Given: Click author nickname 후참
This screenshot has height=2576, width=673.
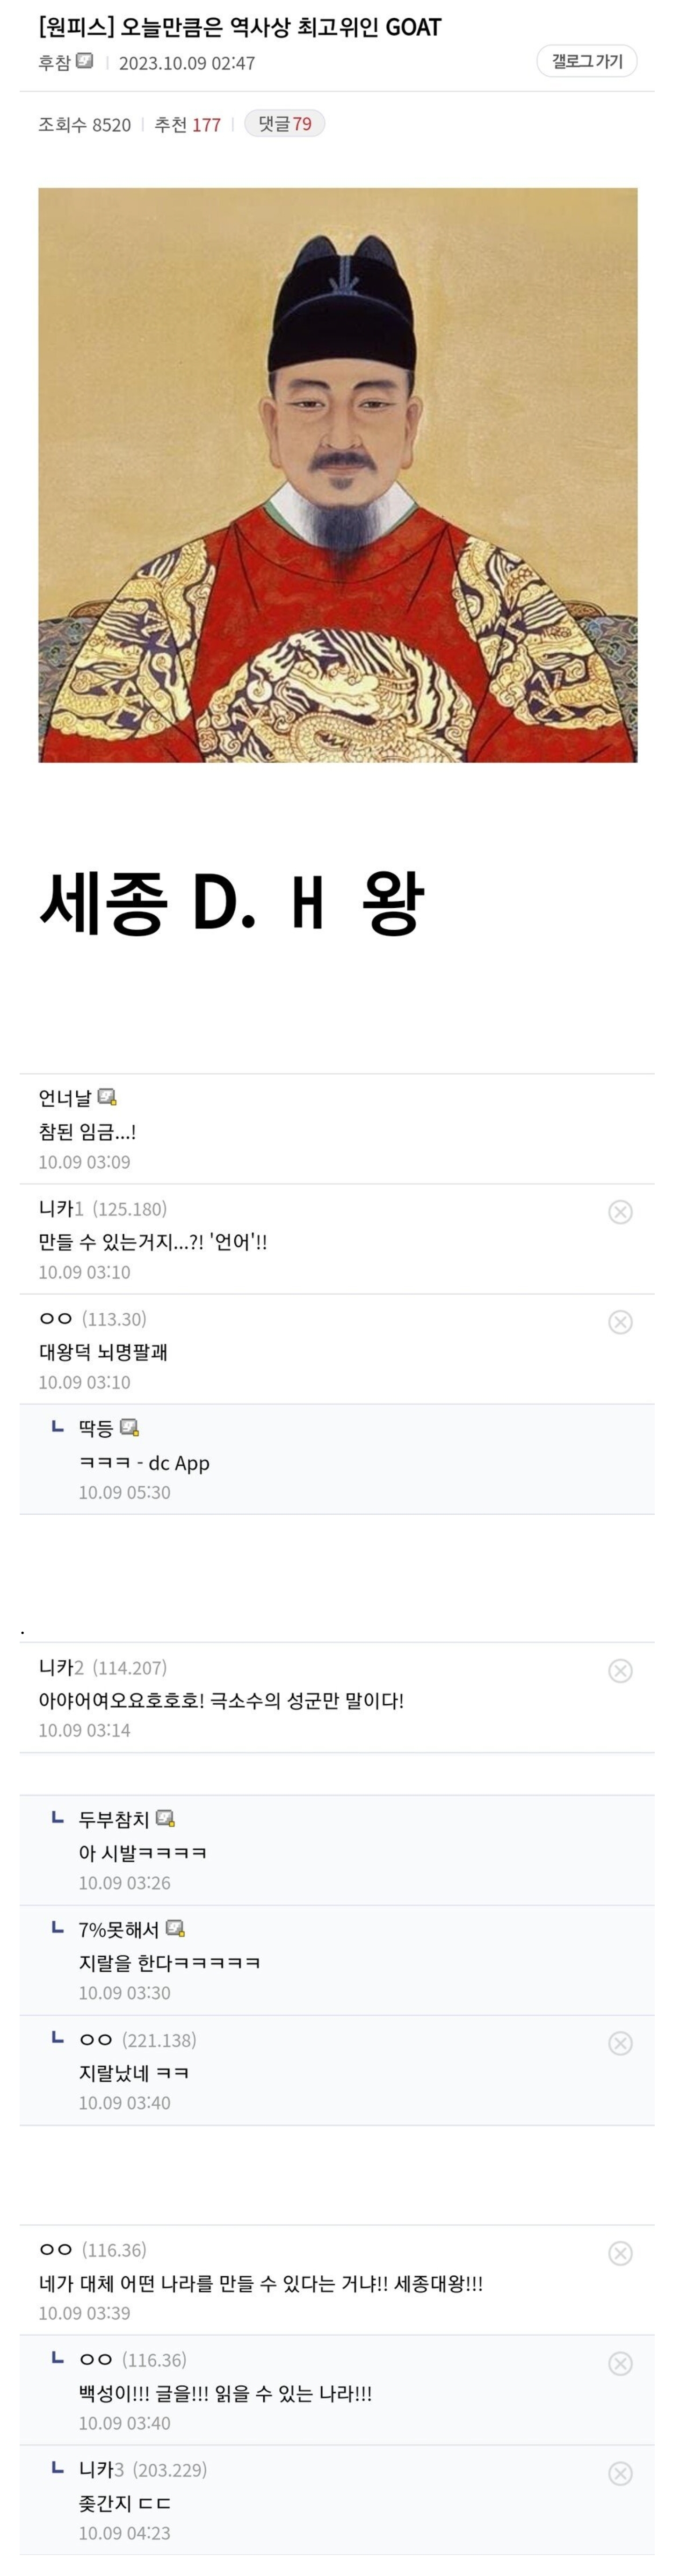Looking at the screenshot, I should (54, 62).
